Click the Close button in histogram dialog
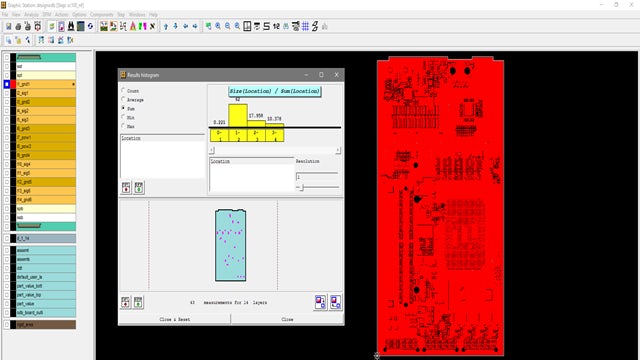Screen dimensions: 640x360 coord(287,319)
